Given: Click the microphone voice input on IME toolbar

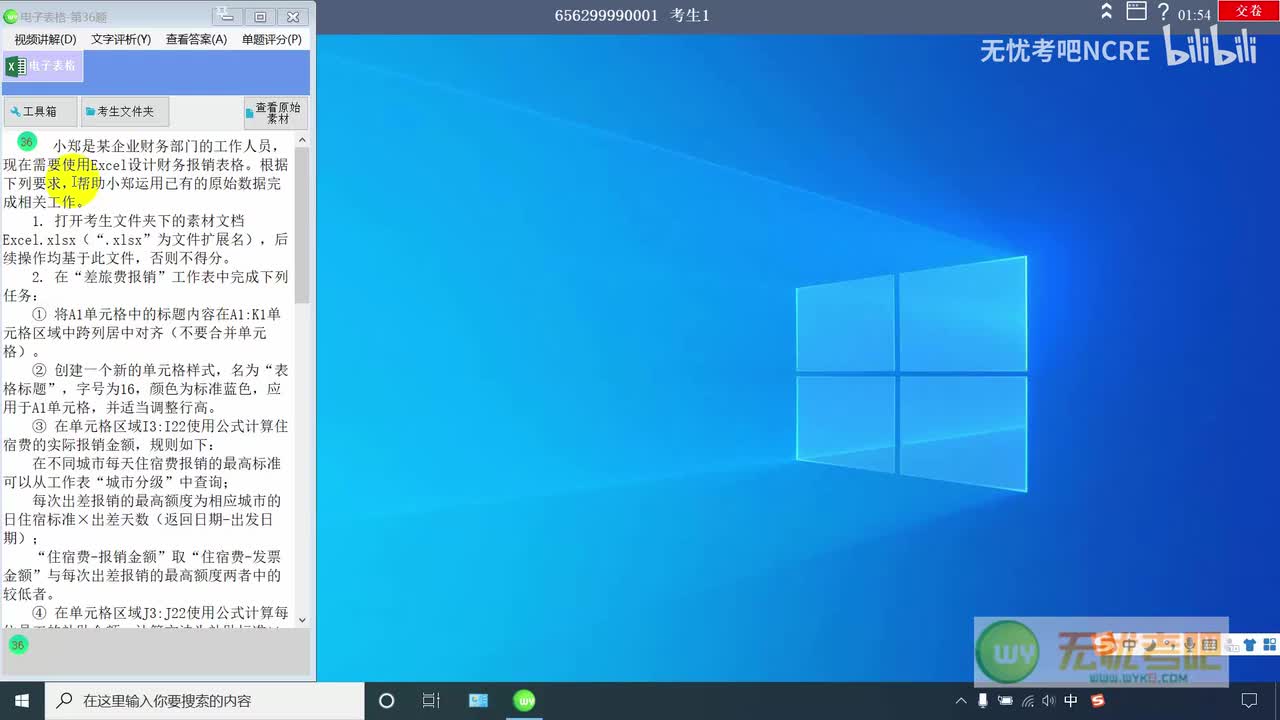Looking at the screenshot, I should (x=1189, y=646).
